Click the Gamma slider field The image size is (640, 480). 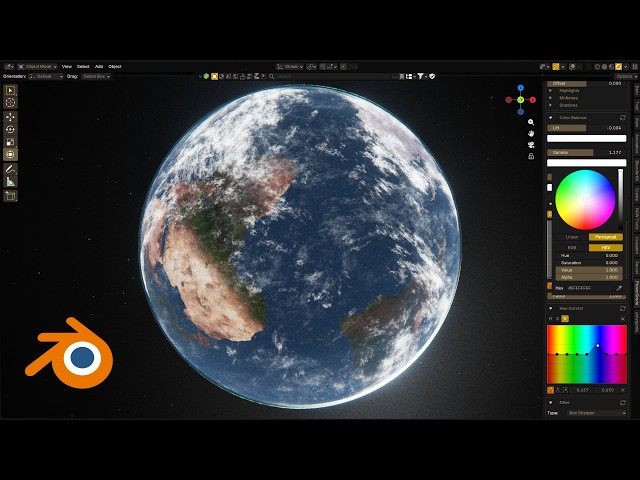[x=587, y=153]
